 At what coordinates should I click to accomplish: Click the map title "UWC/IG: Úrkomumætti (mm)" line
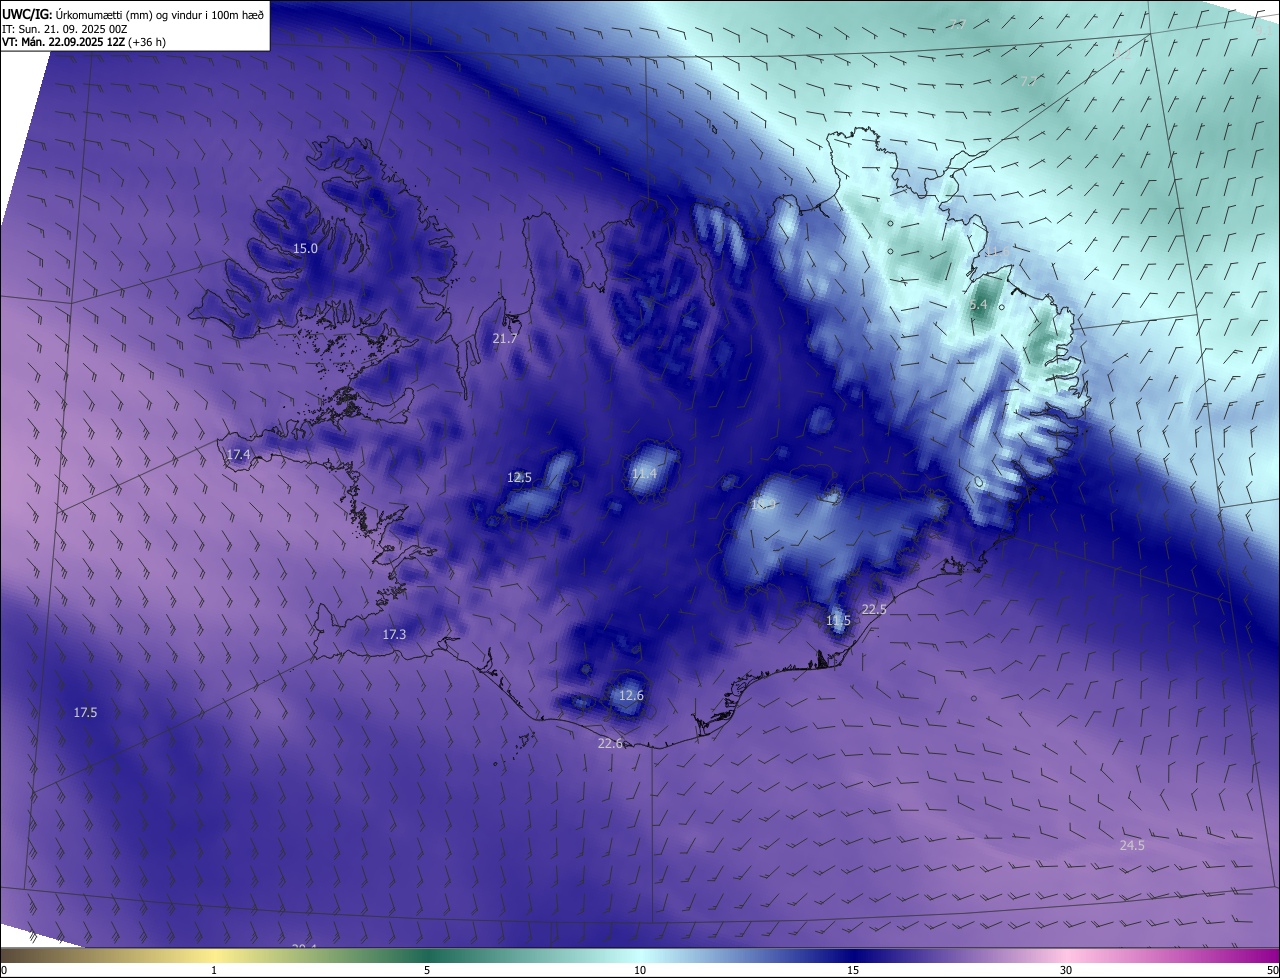tap(134, 13)
